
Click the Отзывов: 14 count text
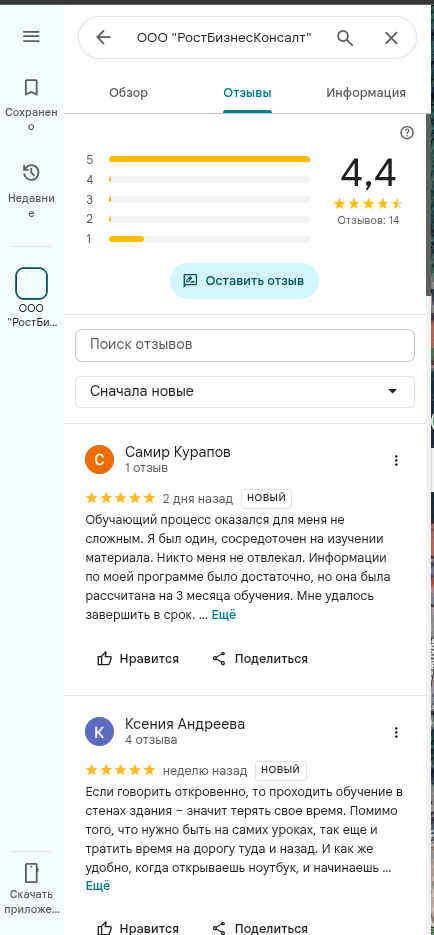coord(368,220)
